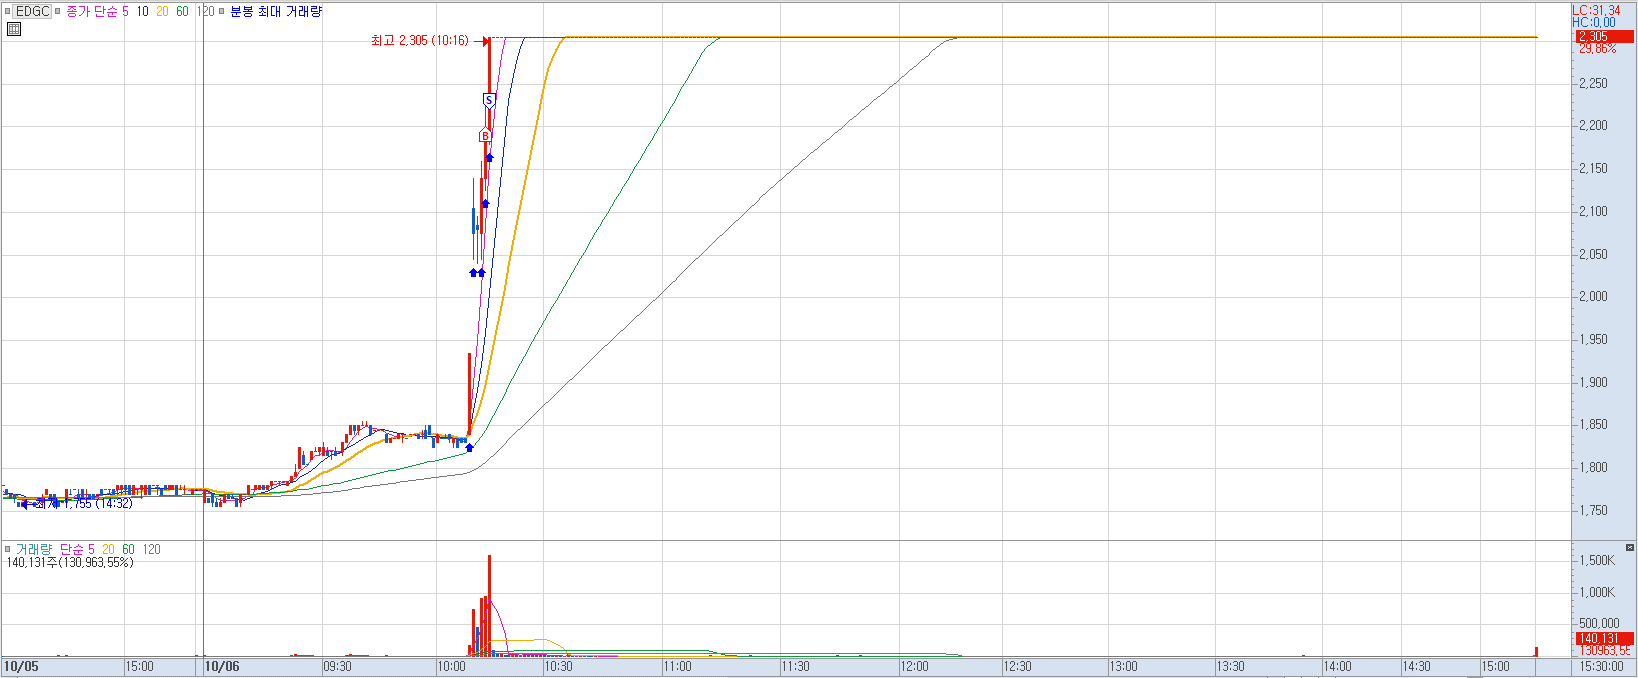Click the gray 120 price moving average

pyautogui.click(x=205, y=12)
